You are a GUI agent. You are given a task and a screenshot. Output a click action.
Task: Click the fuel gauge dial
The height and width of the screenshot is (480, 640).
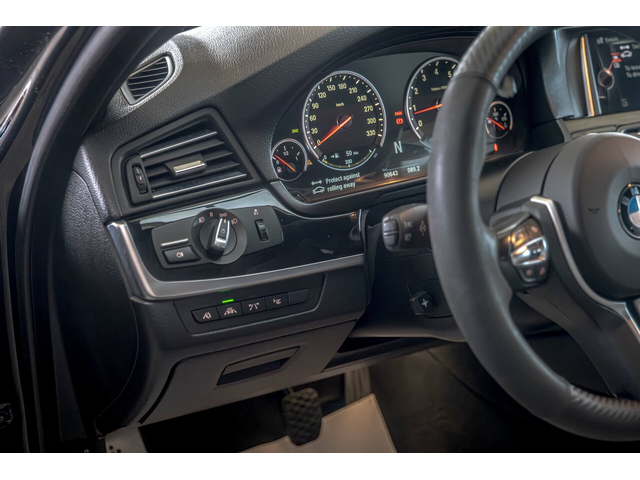coord(289,160)
